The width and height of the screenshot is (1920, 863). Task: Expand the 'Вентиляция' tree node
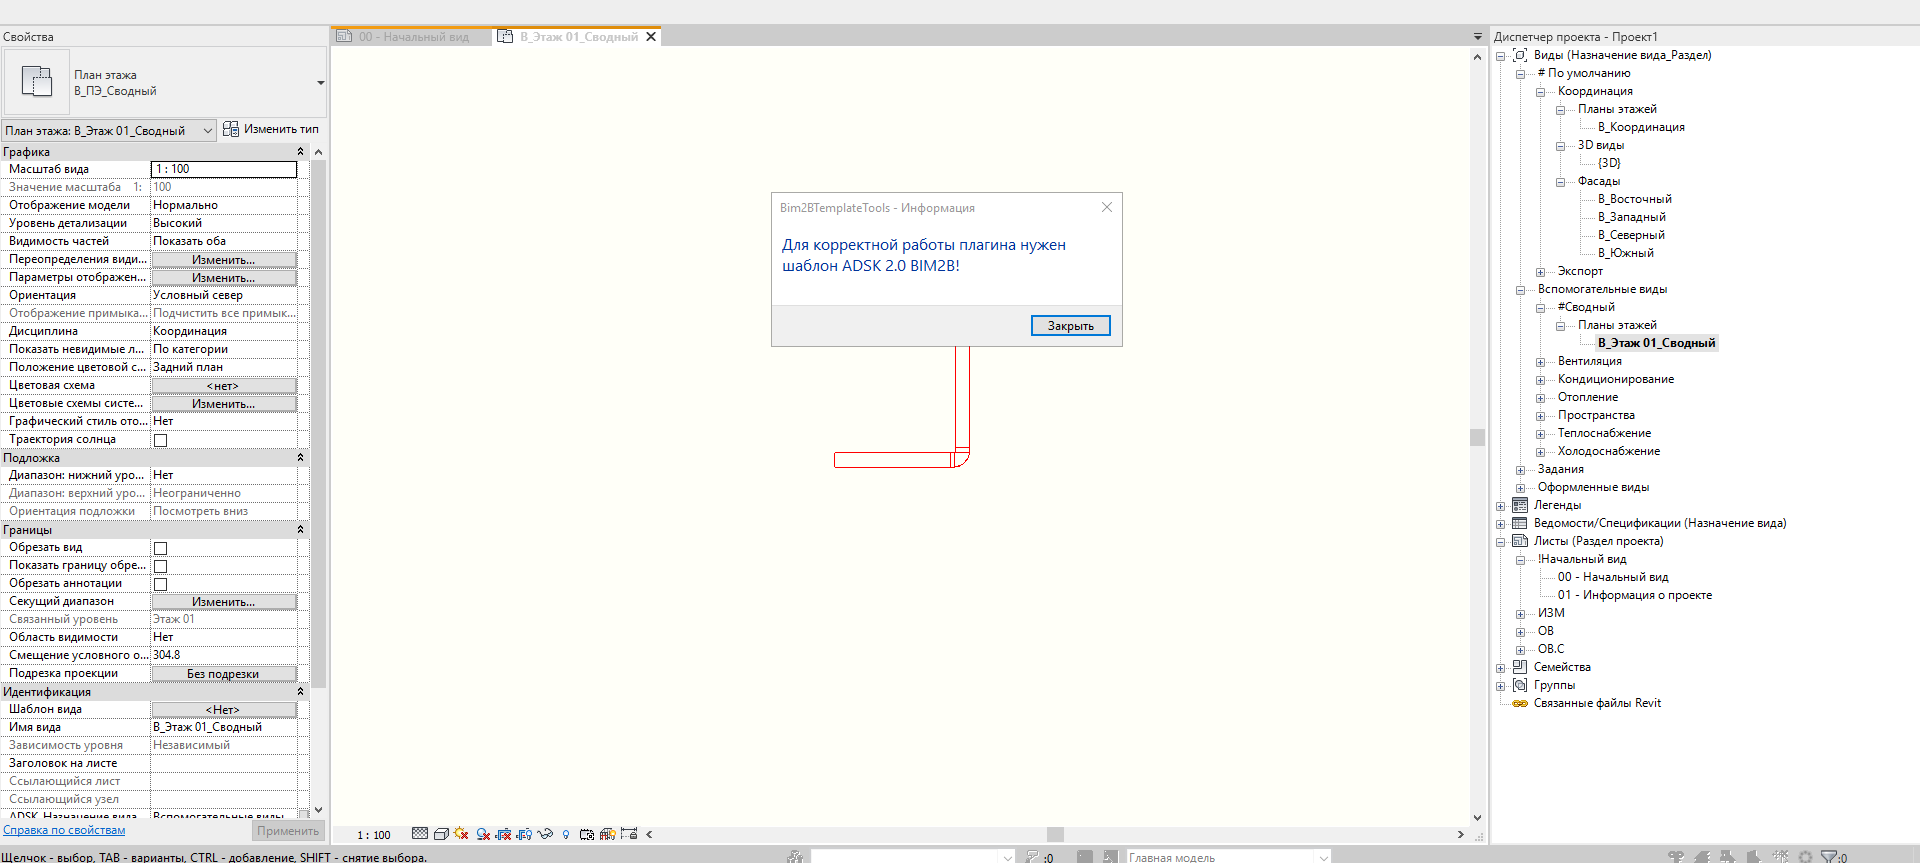[1540, 362]
